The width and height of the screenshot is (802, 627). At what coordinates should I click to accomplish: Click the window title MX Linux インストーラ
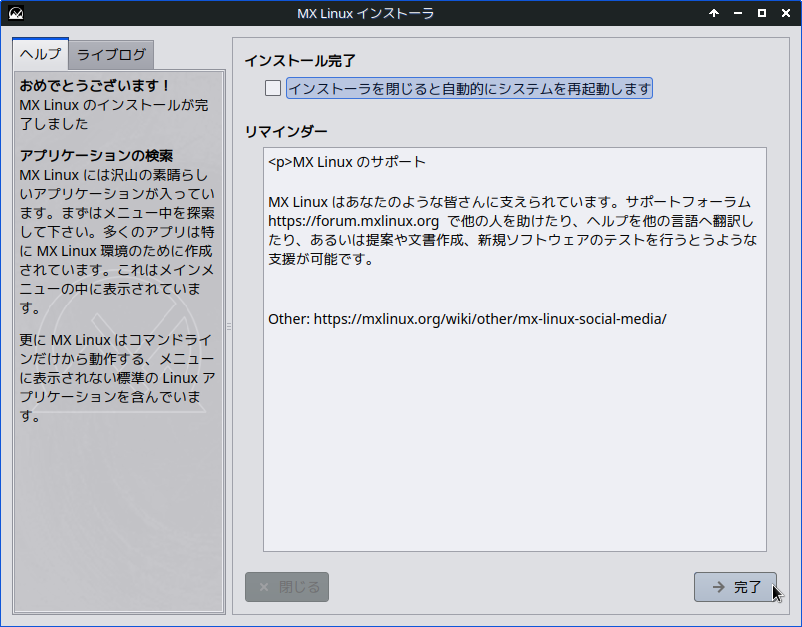click(365, 13)
